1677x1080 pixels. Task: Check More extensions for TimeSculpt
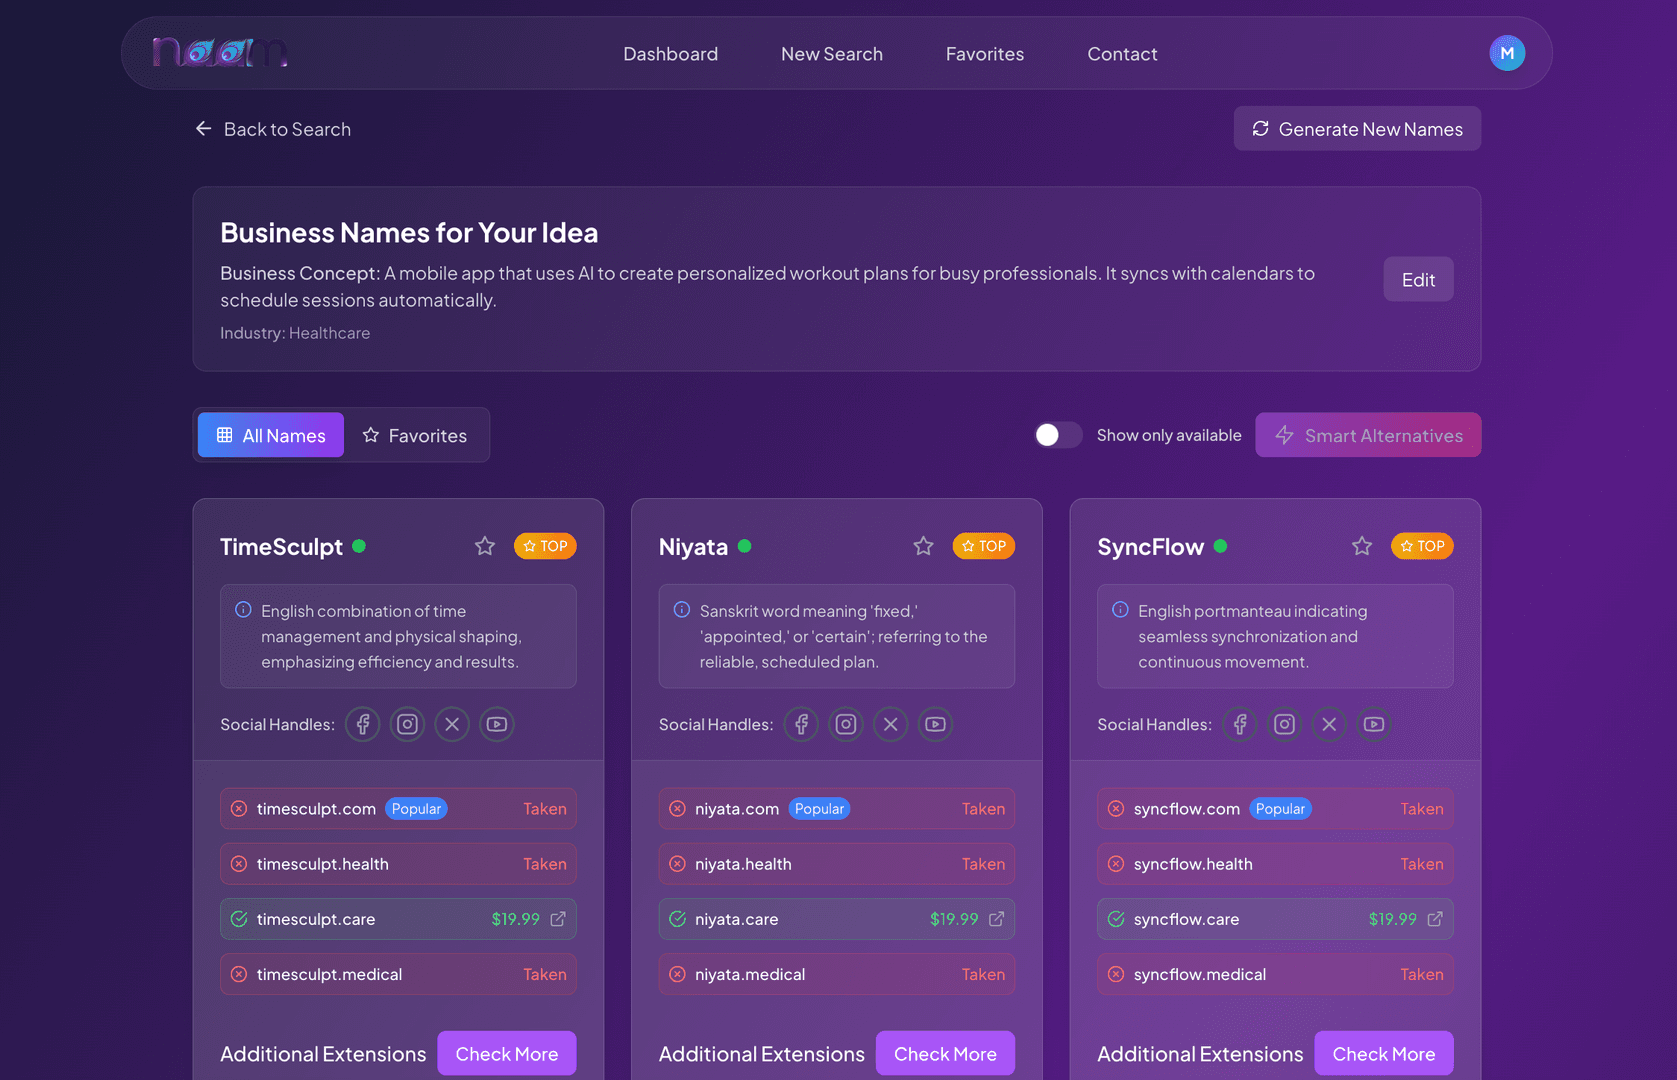click(506, 1053)
